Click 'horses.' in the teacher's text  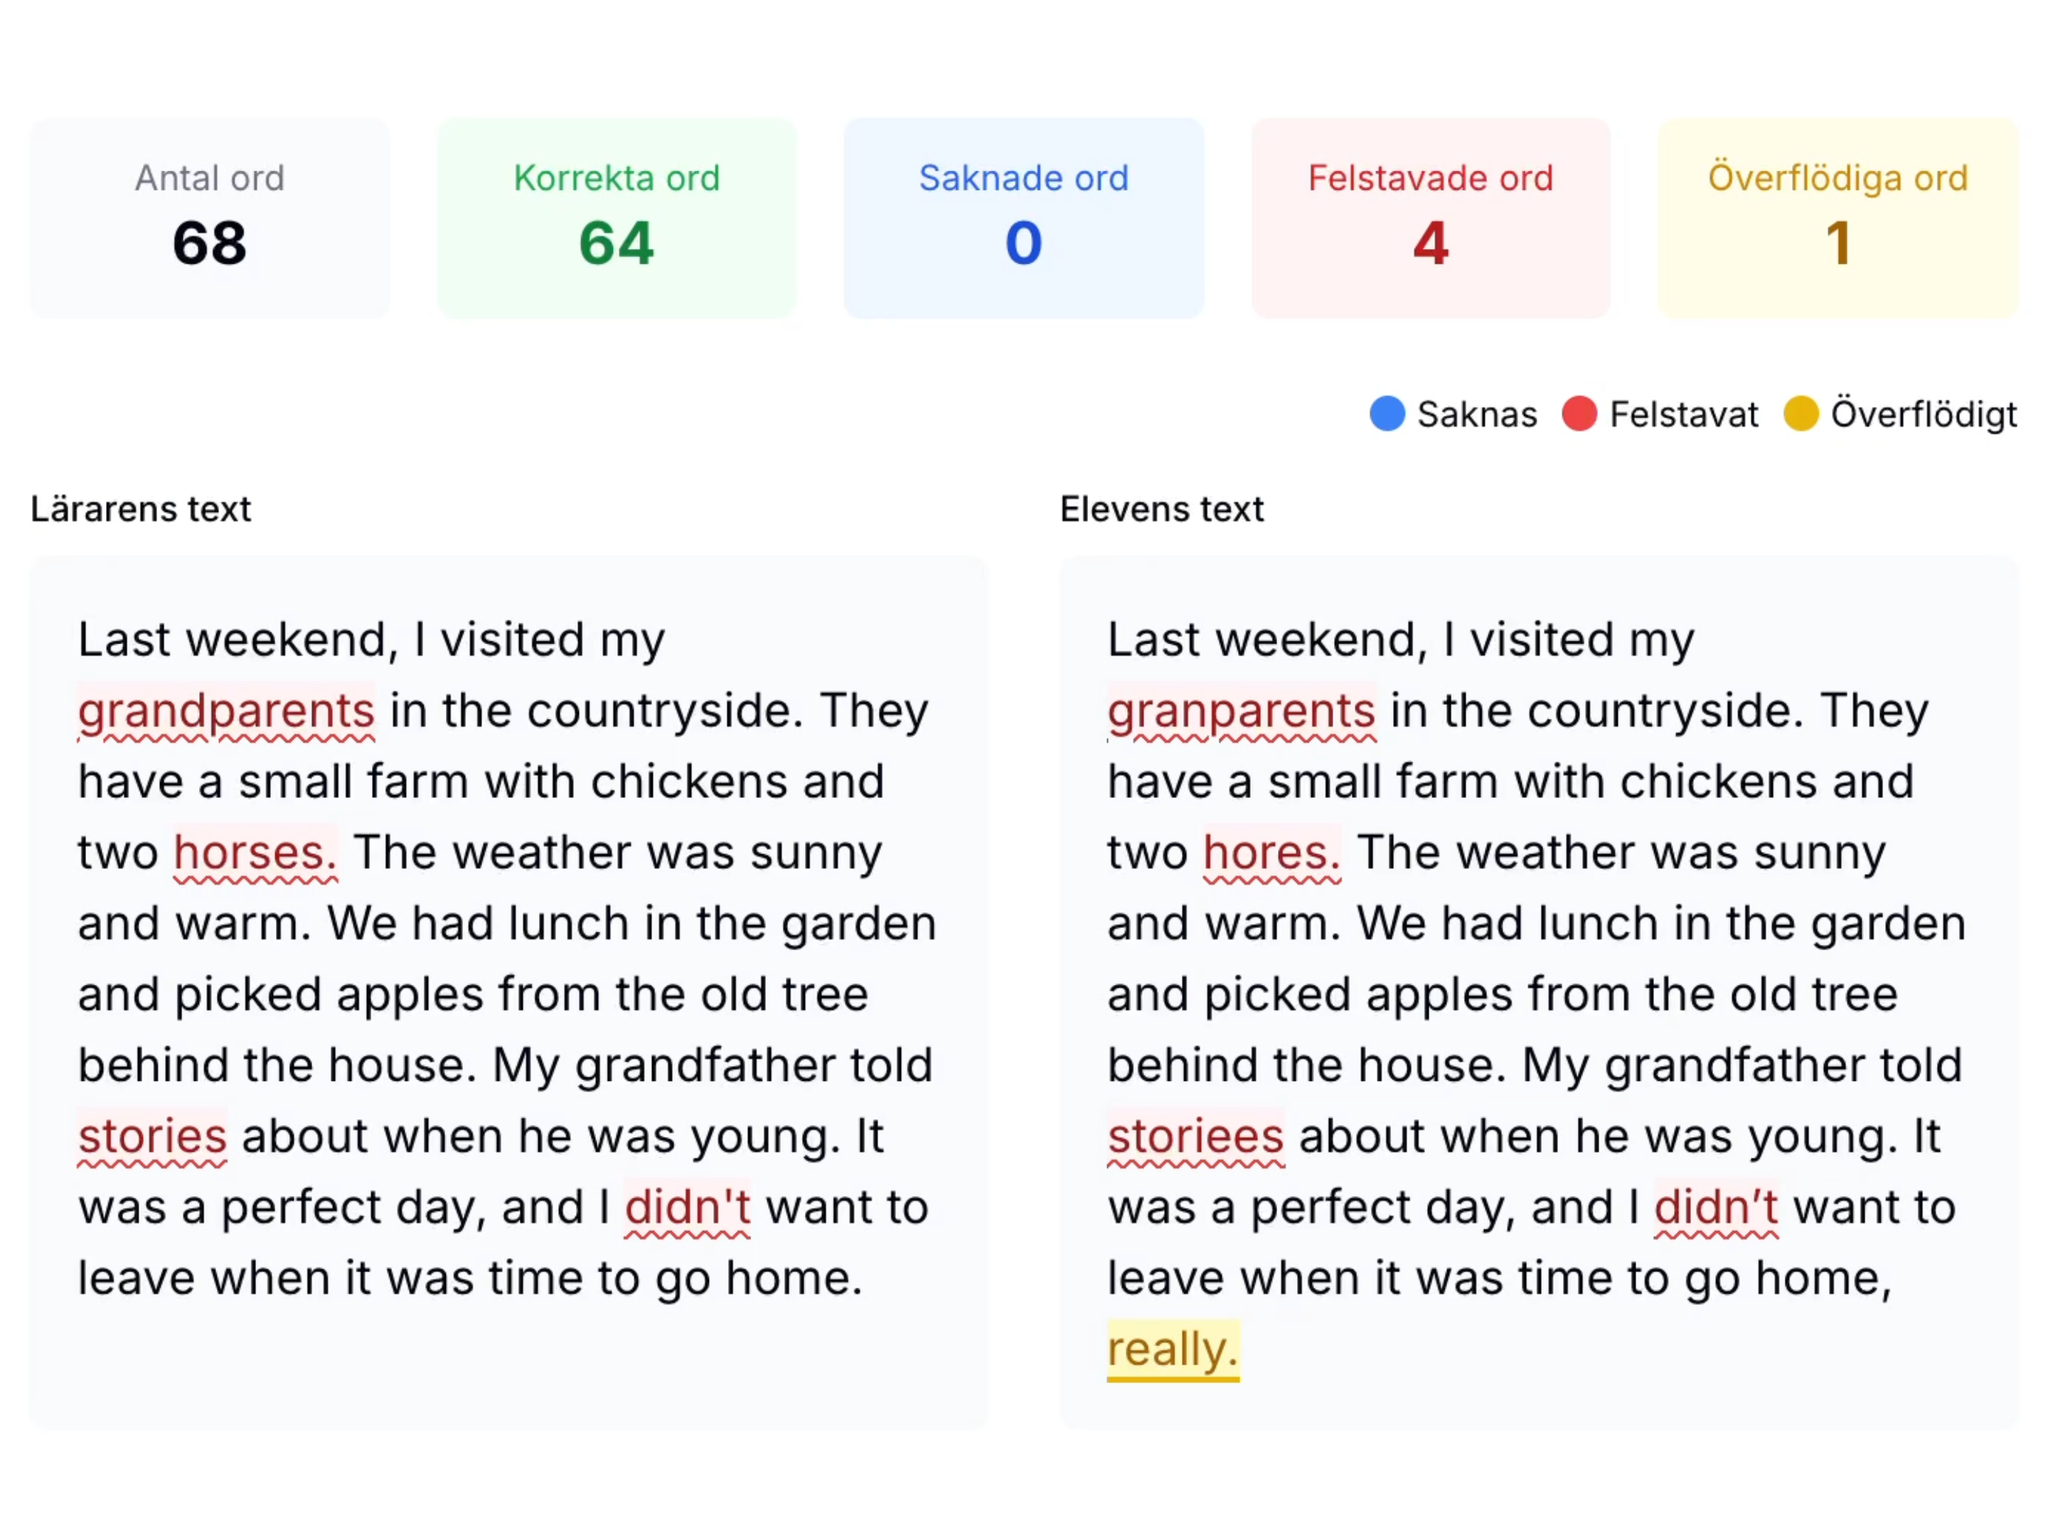point(255,853)
